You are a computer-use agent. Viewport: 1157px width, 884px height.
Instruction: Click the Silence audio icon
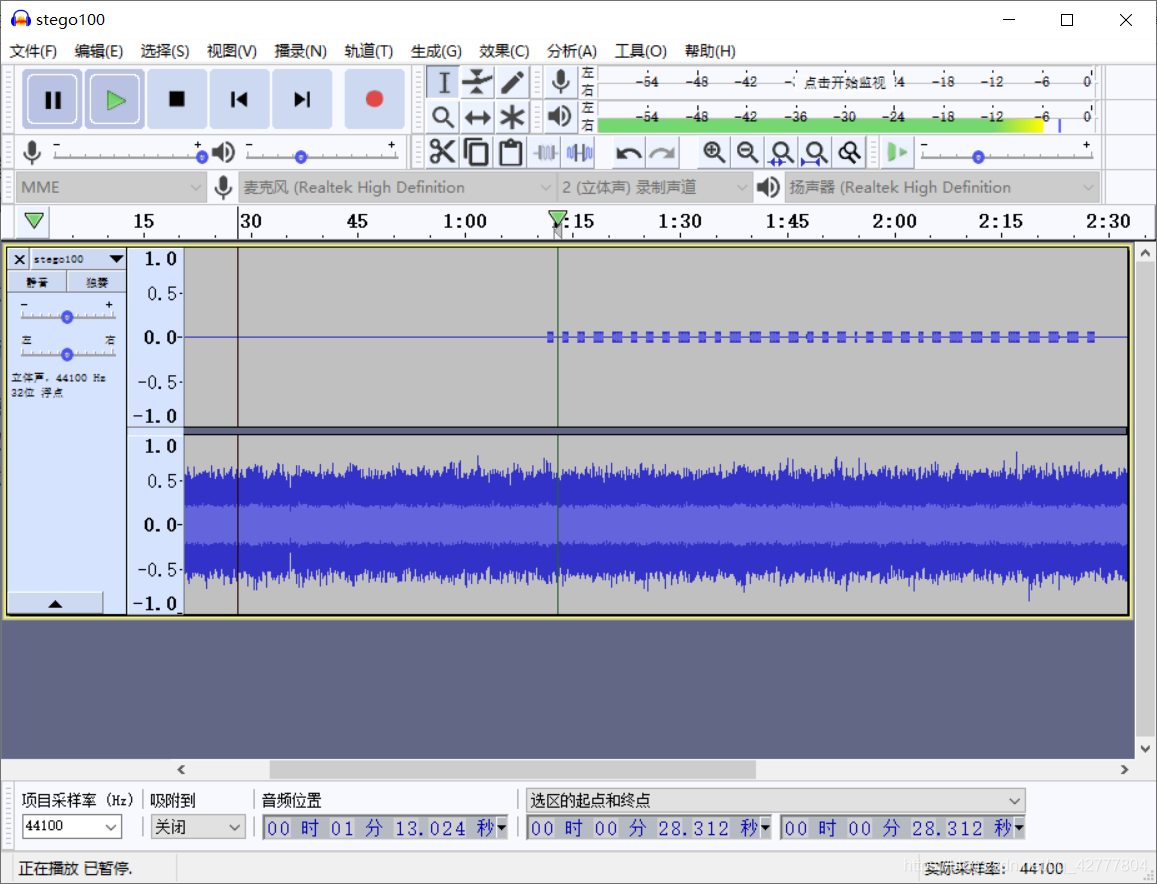(x=579, y=153)
